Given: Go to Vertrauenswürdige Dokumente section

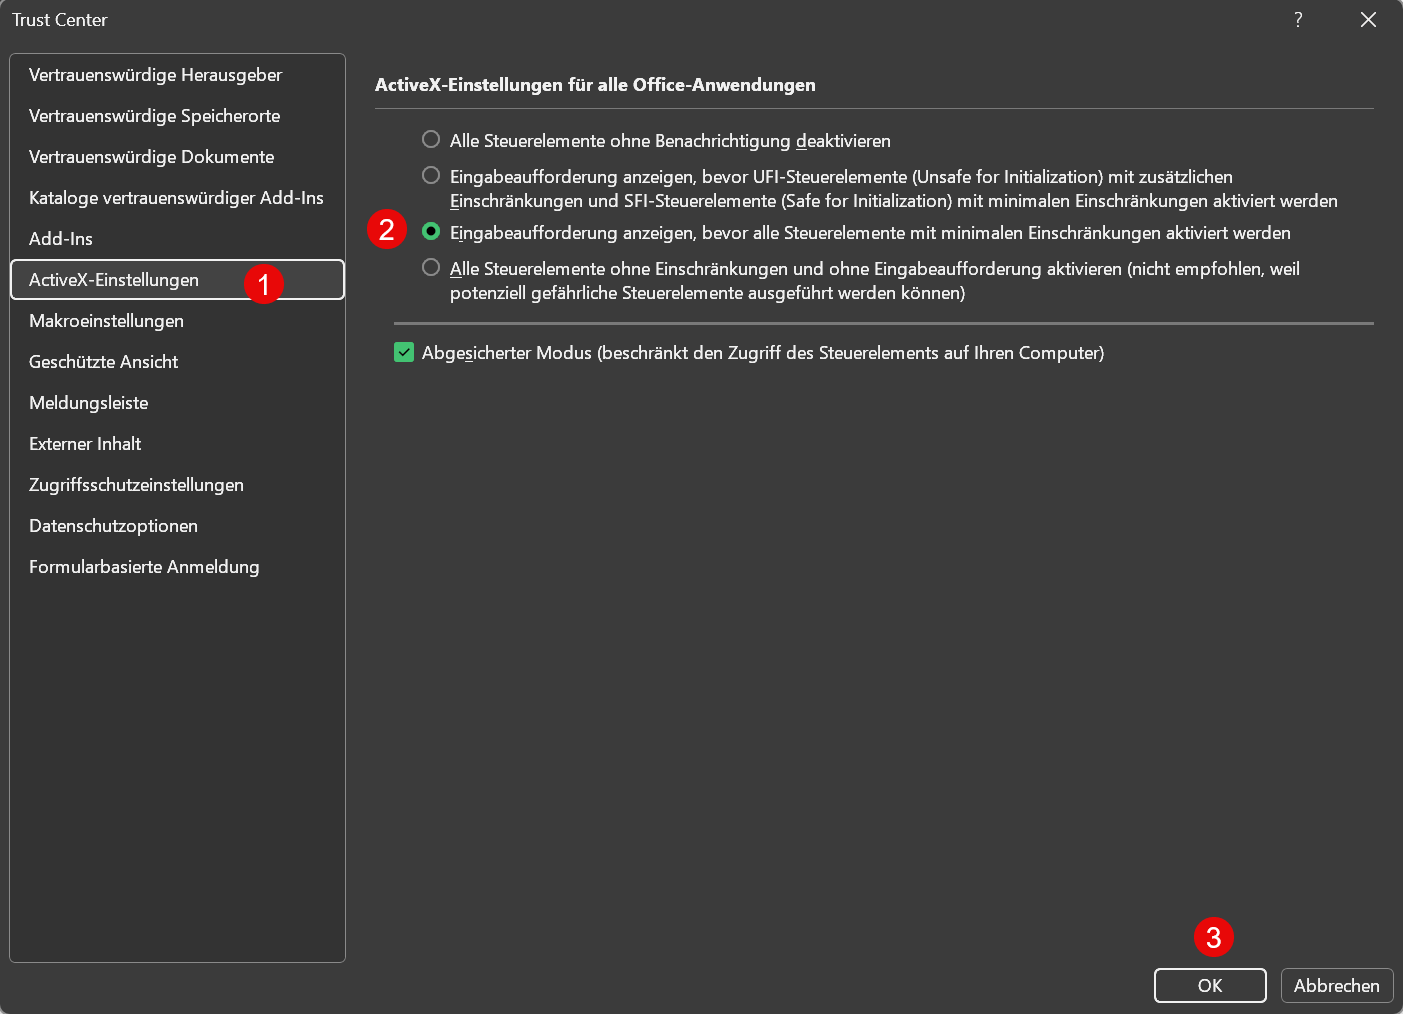Looking at the screenshot, I should (177, 157).
